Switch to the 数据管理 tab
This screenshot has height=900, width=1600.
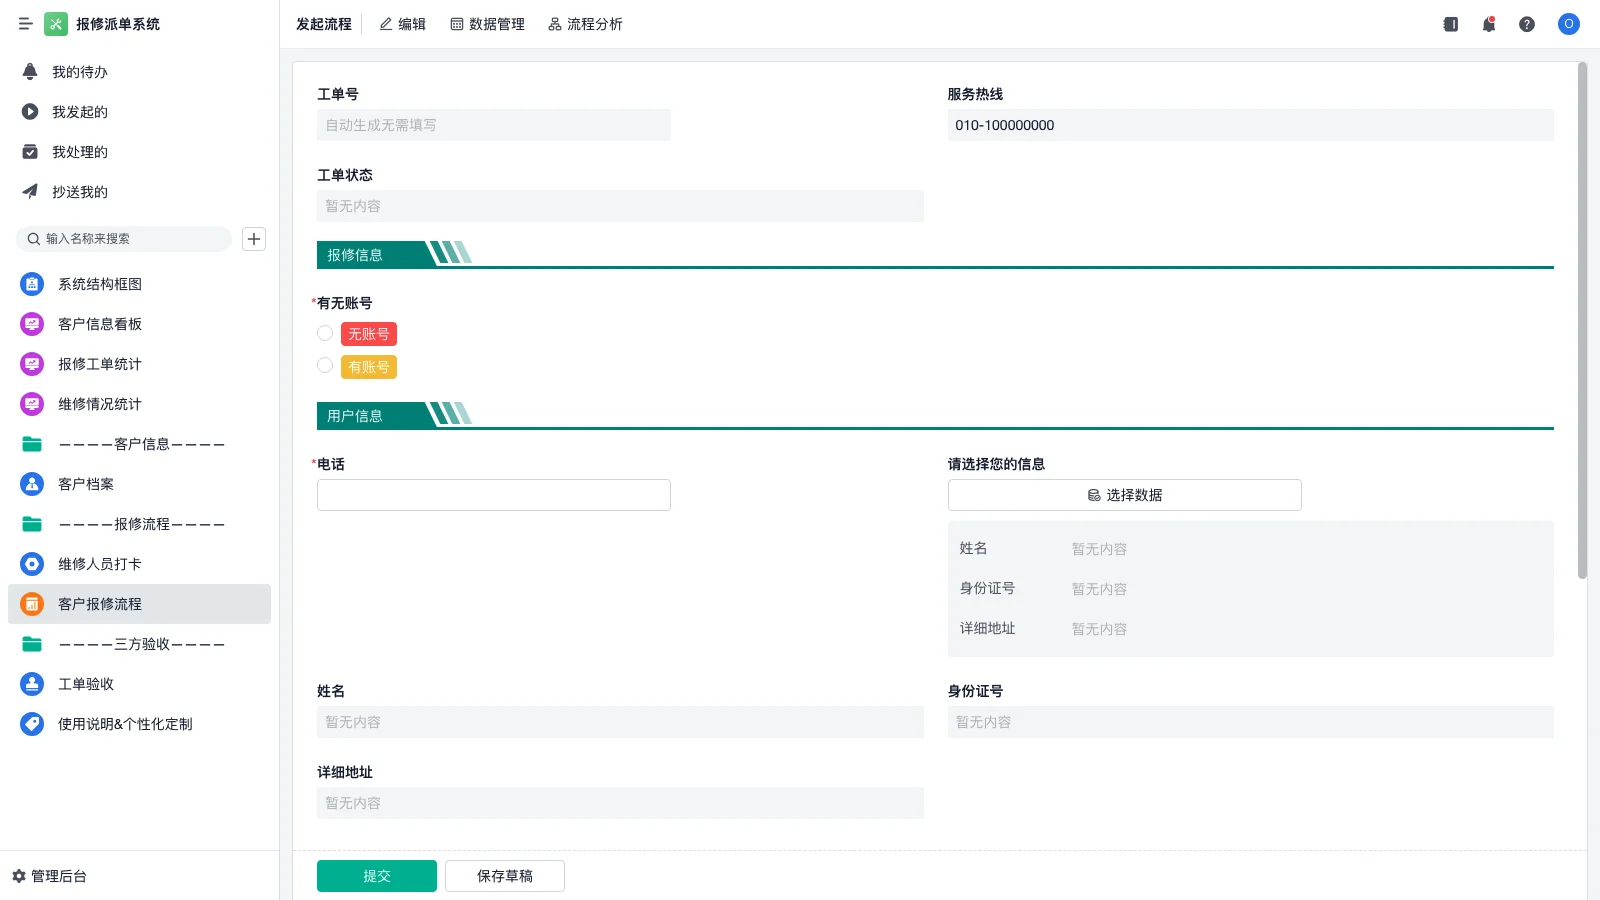487,24
